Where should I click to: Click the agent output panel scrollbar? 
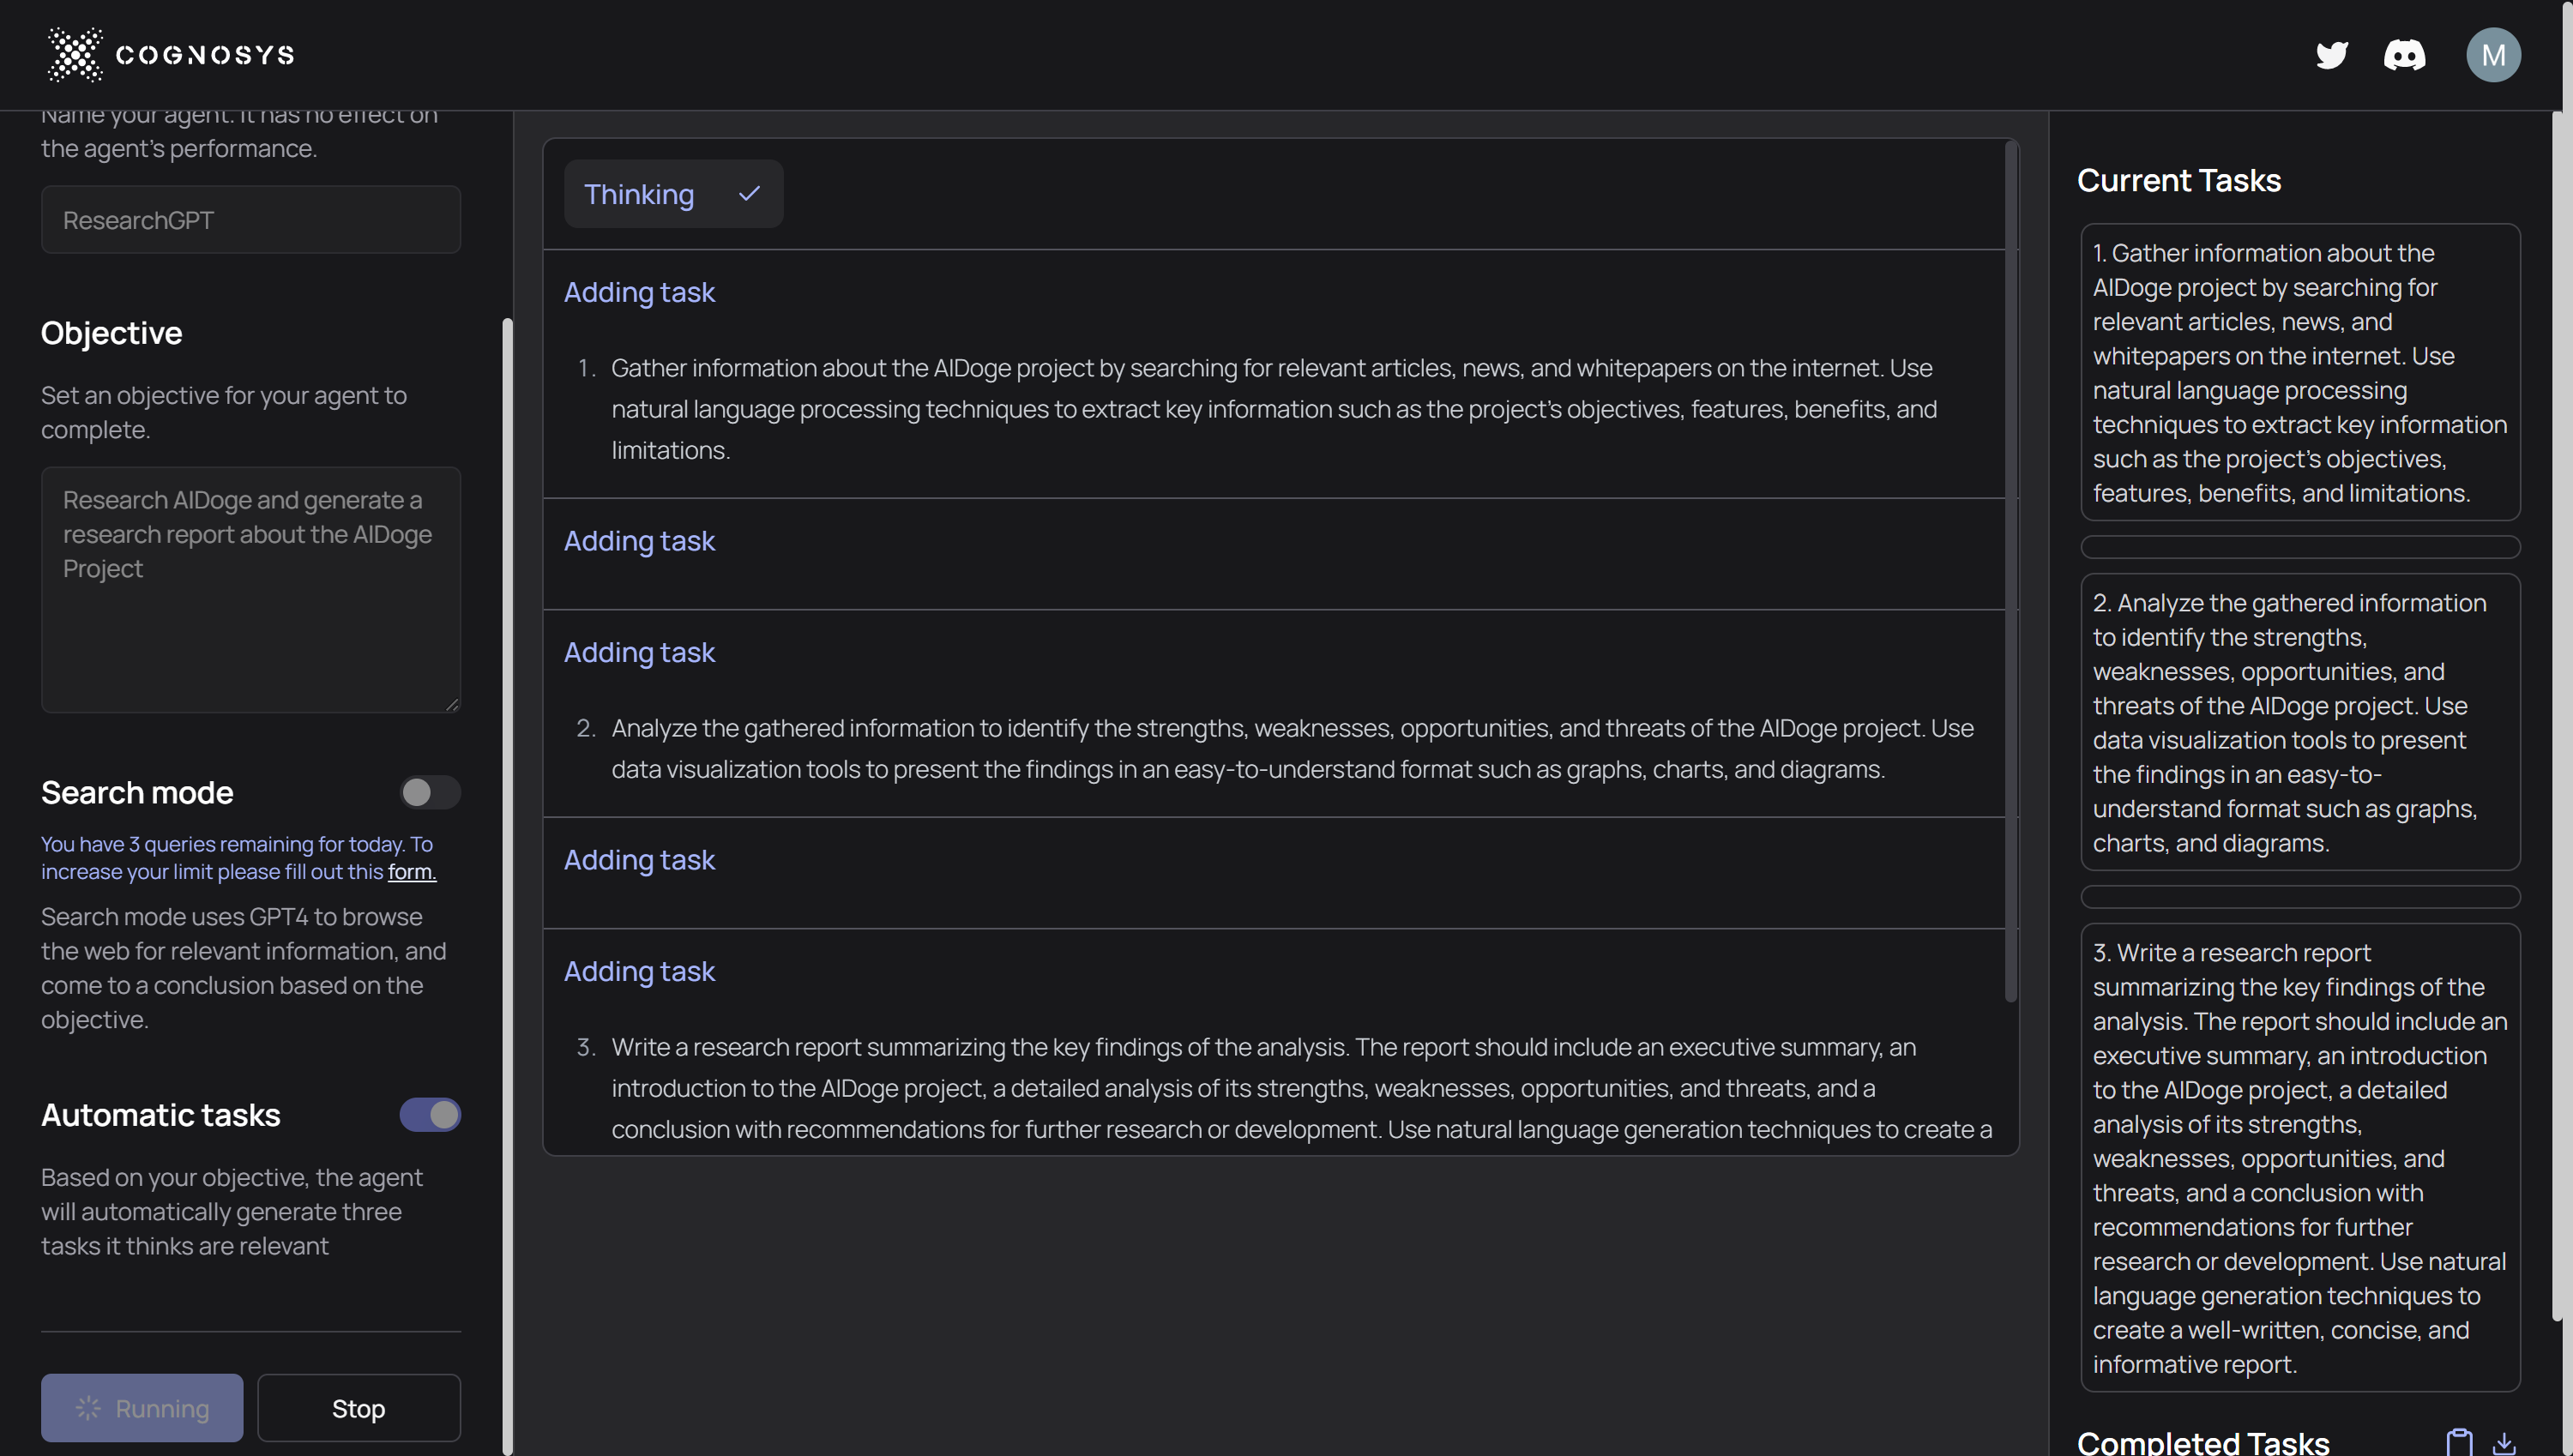pyautogui.click(x=2011, y=570)
